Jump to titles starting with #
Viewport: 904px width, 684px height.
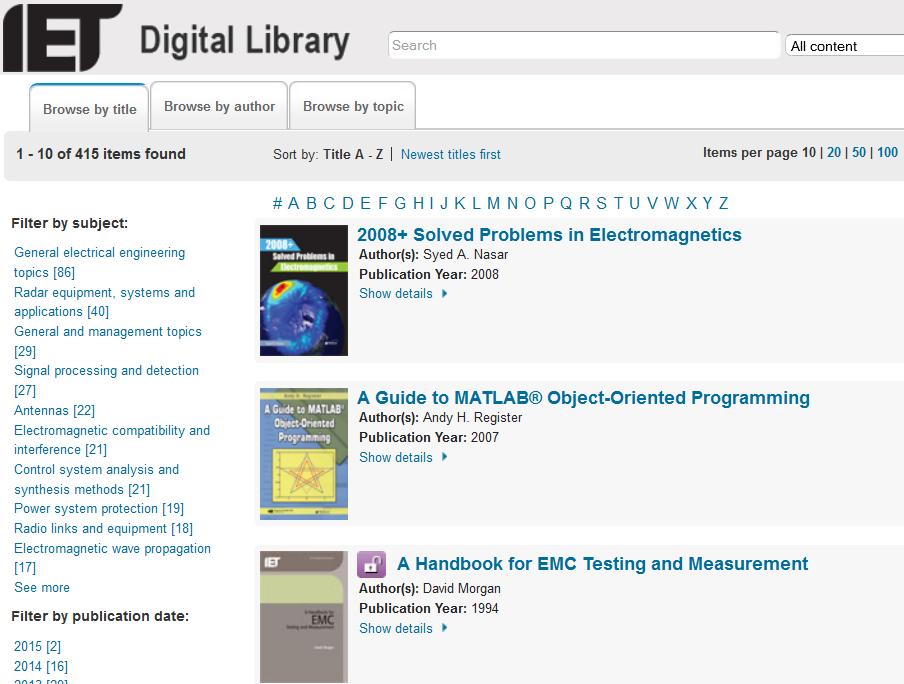(277, 203)
